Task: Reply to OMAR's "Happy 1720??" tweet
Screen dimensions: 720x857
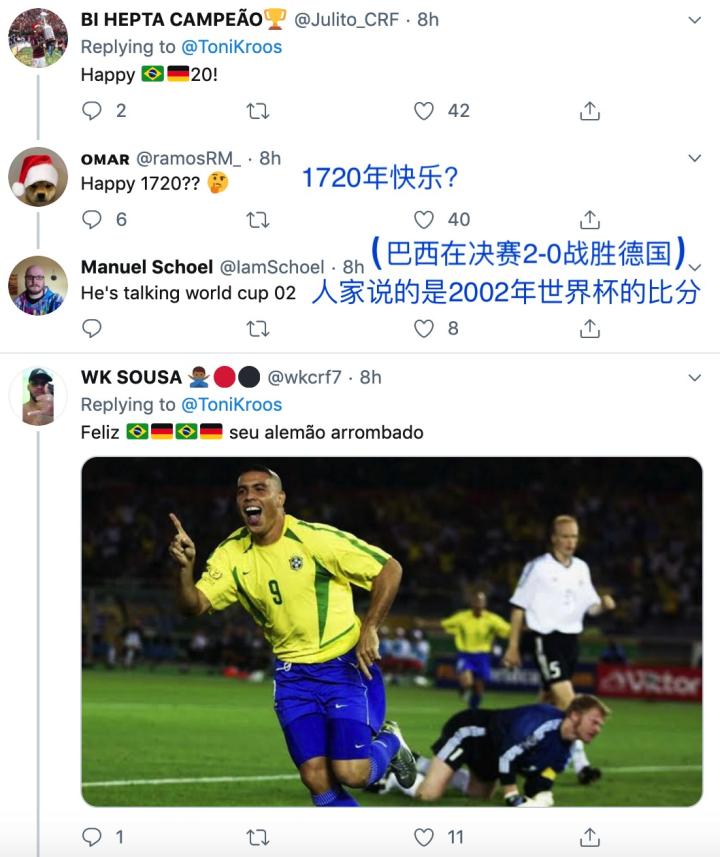Action: pyautogui.click(x=92, y=219)
